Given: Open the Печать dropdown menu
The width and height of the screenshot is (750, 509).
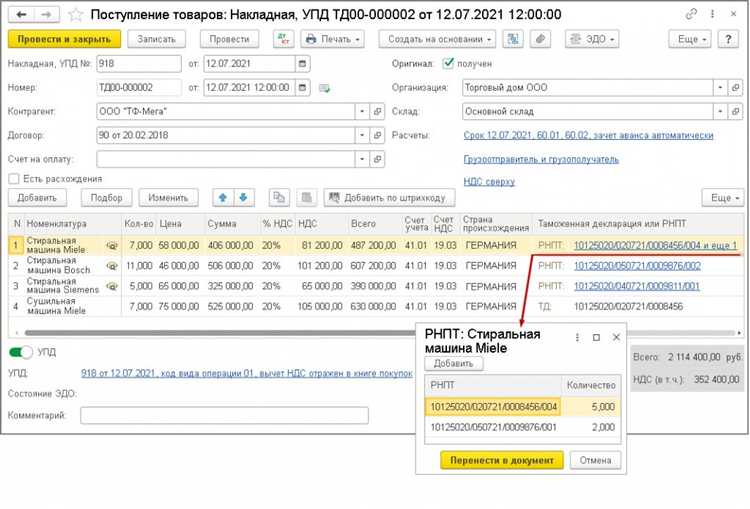Looking at the screenshot, I should coord(332,39).
